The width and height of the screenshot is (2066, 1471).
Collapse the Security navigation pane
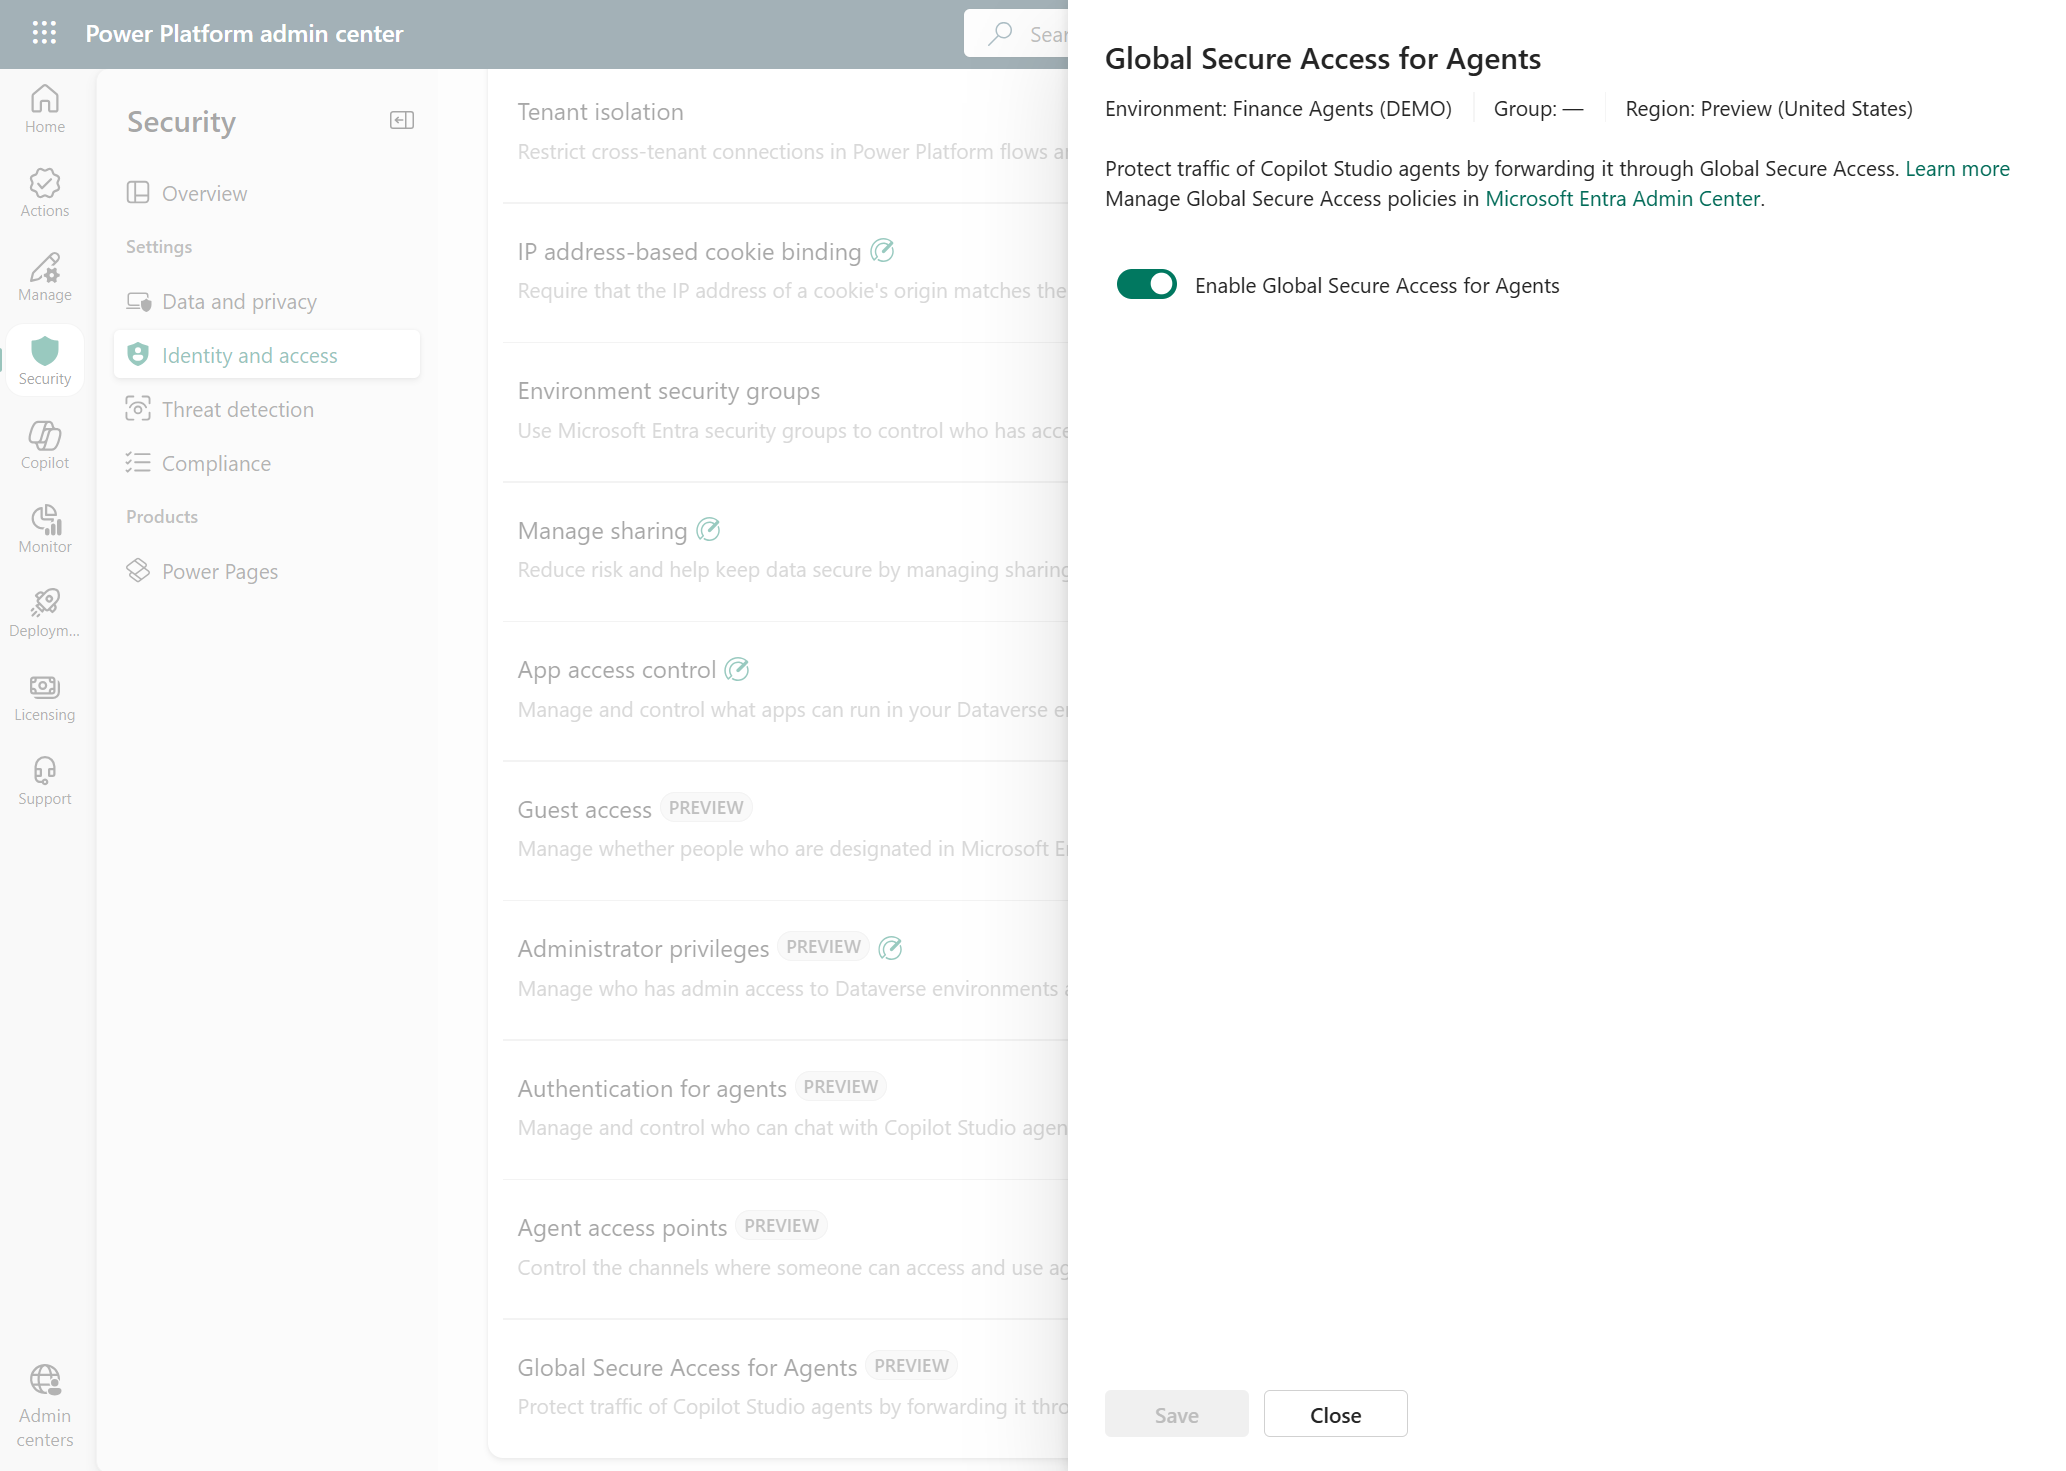402,121
